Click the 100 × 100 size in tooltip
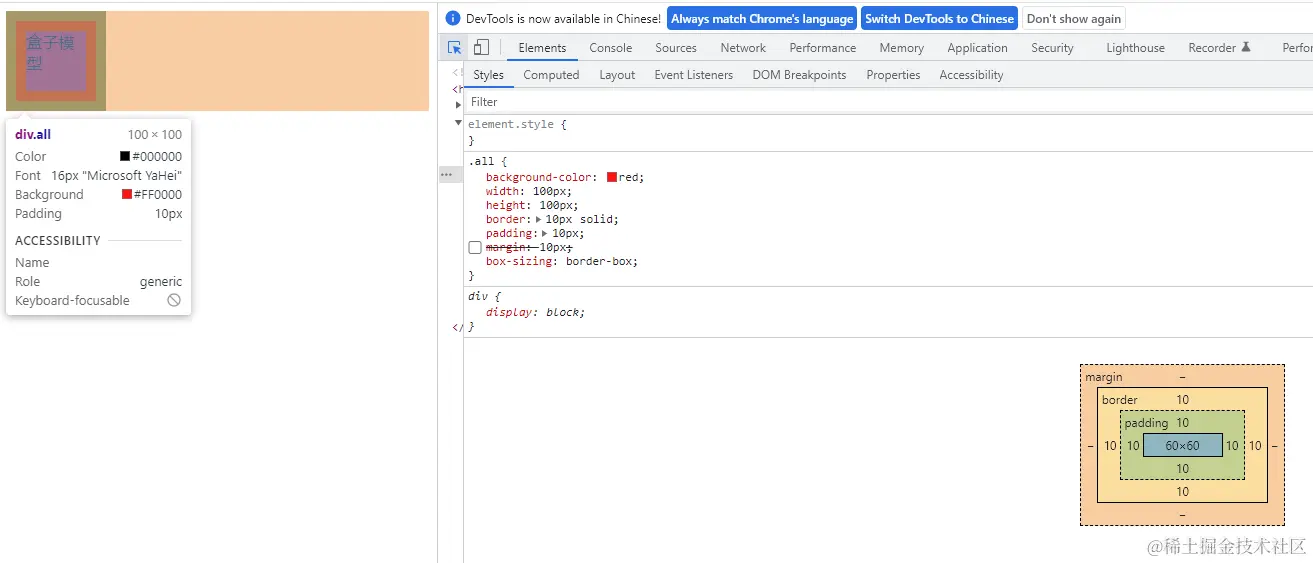 [155, 134]
